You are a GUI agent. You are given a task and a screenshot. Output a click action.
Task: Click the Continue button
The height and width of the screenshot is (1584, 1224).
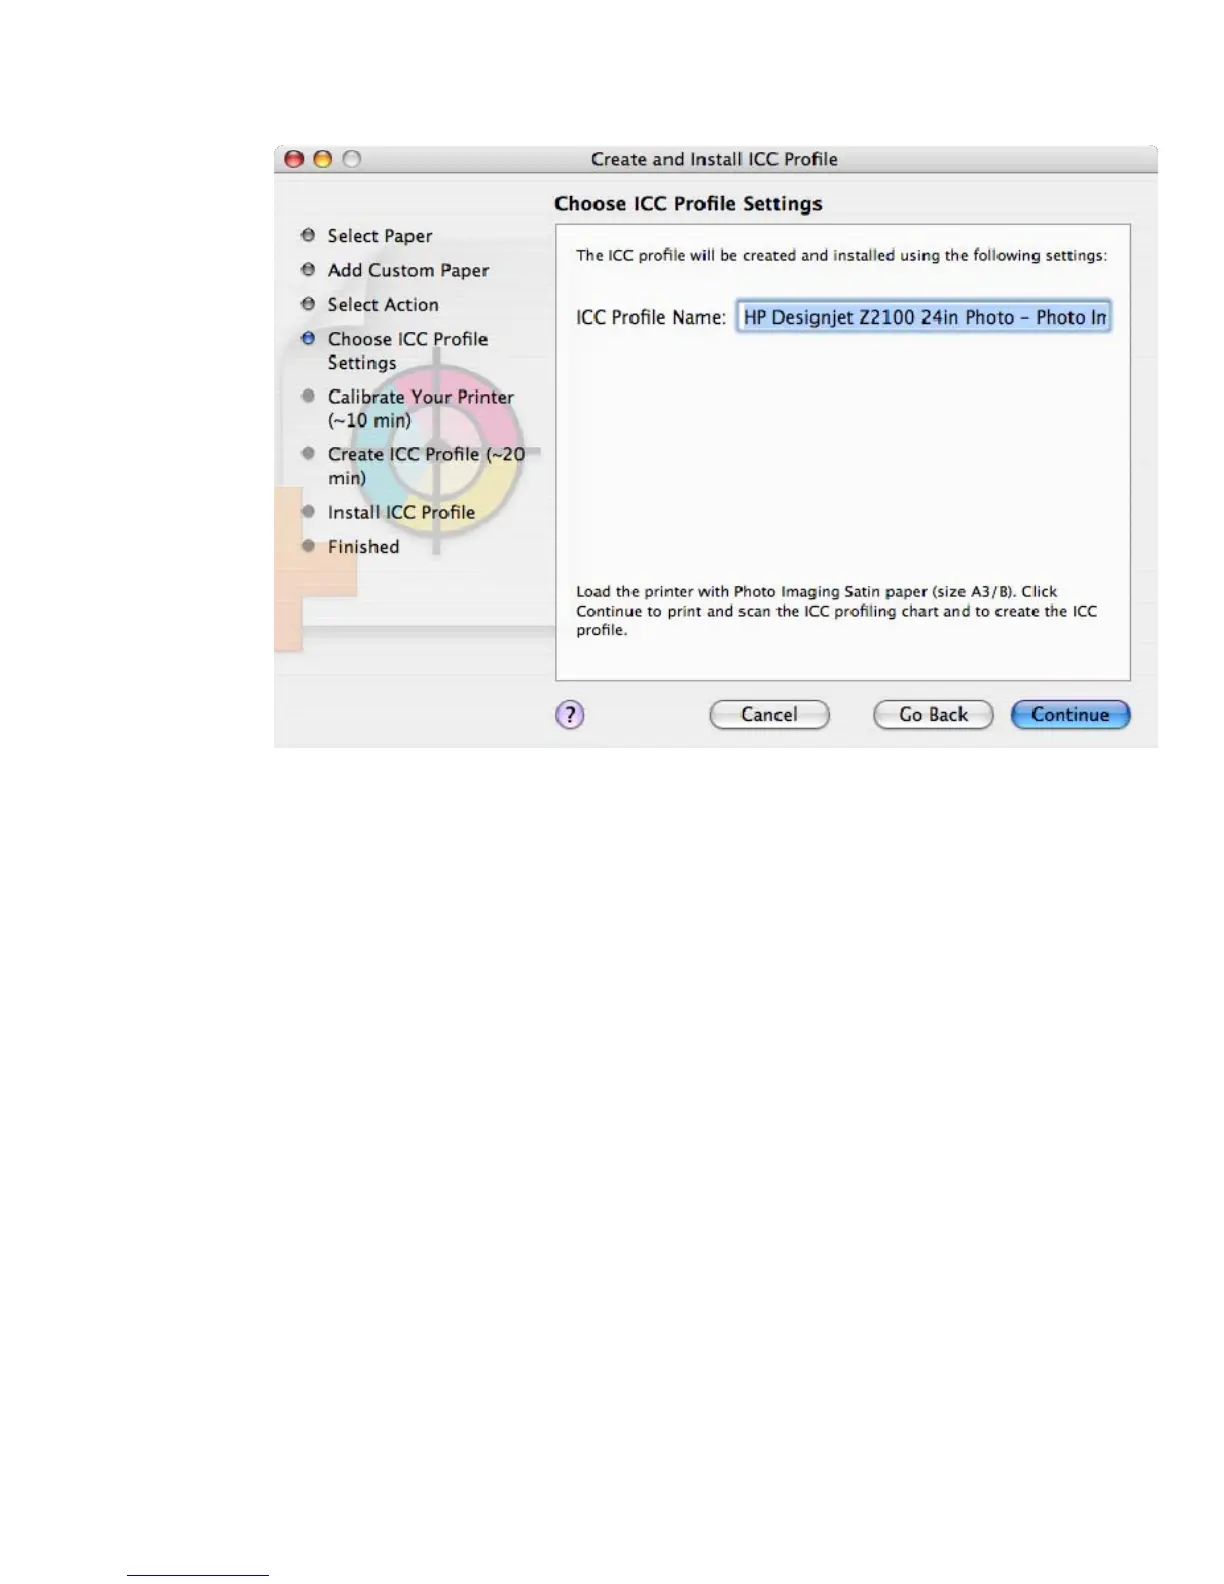(1070, 714)
